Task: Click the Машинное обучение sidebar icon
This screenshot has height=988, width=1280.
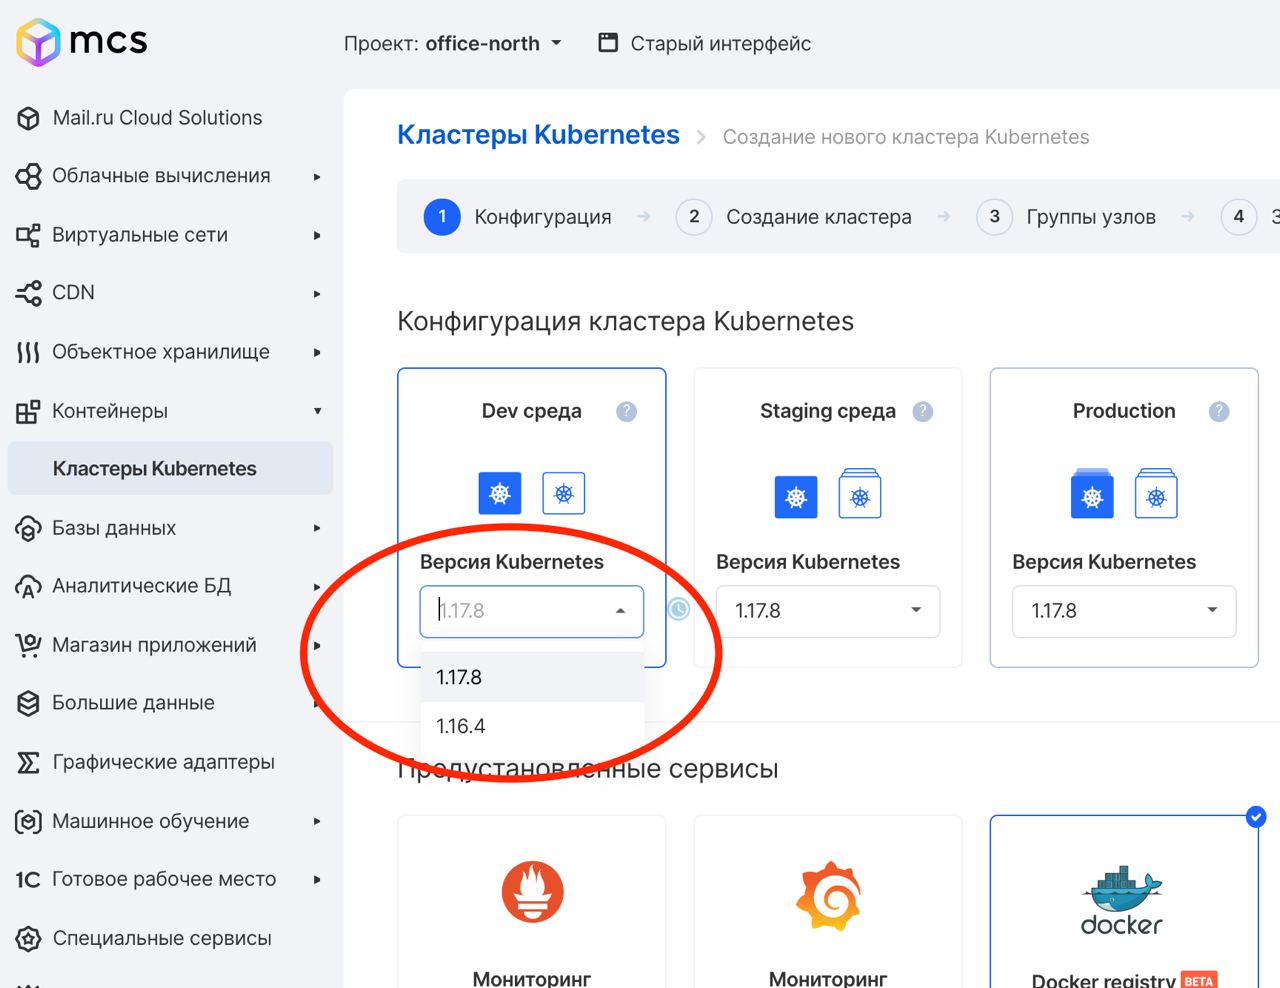Action: coord(28,822)
